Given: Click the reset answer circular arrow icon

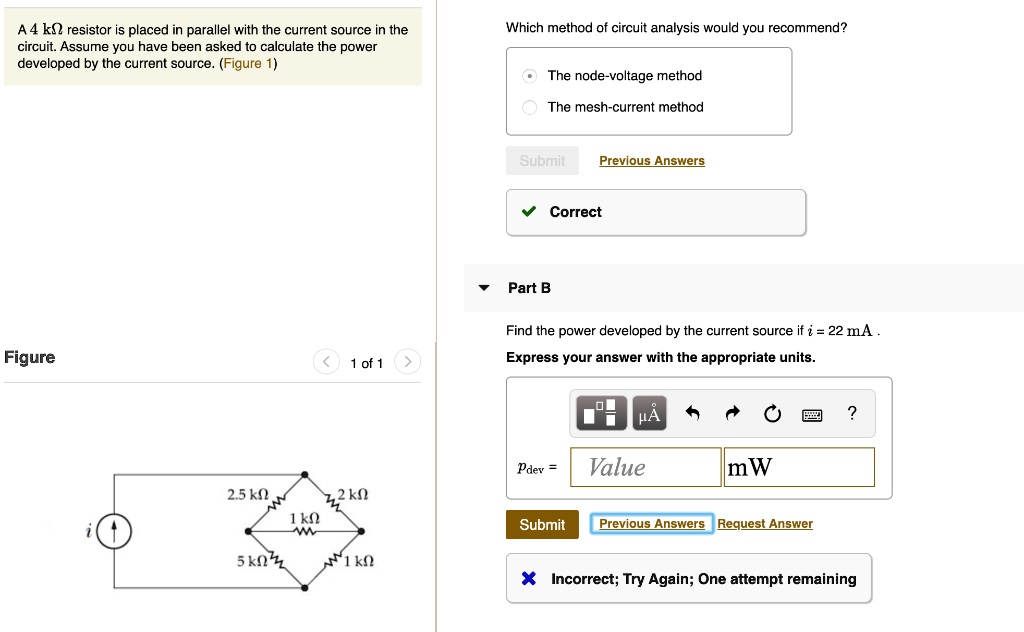Looking at the screenshot, I should [x=771, y=413].
